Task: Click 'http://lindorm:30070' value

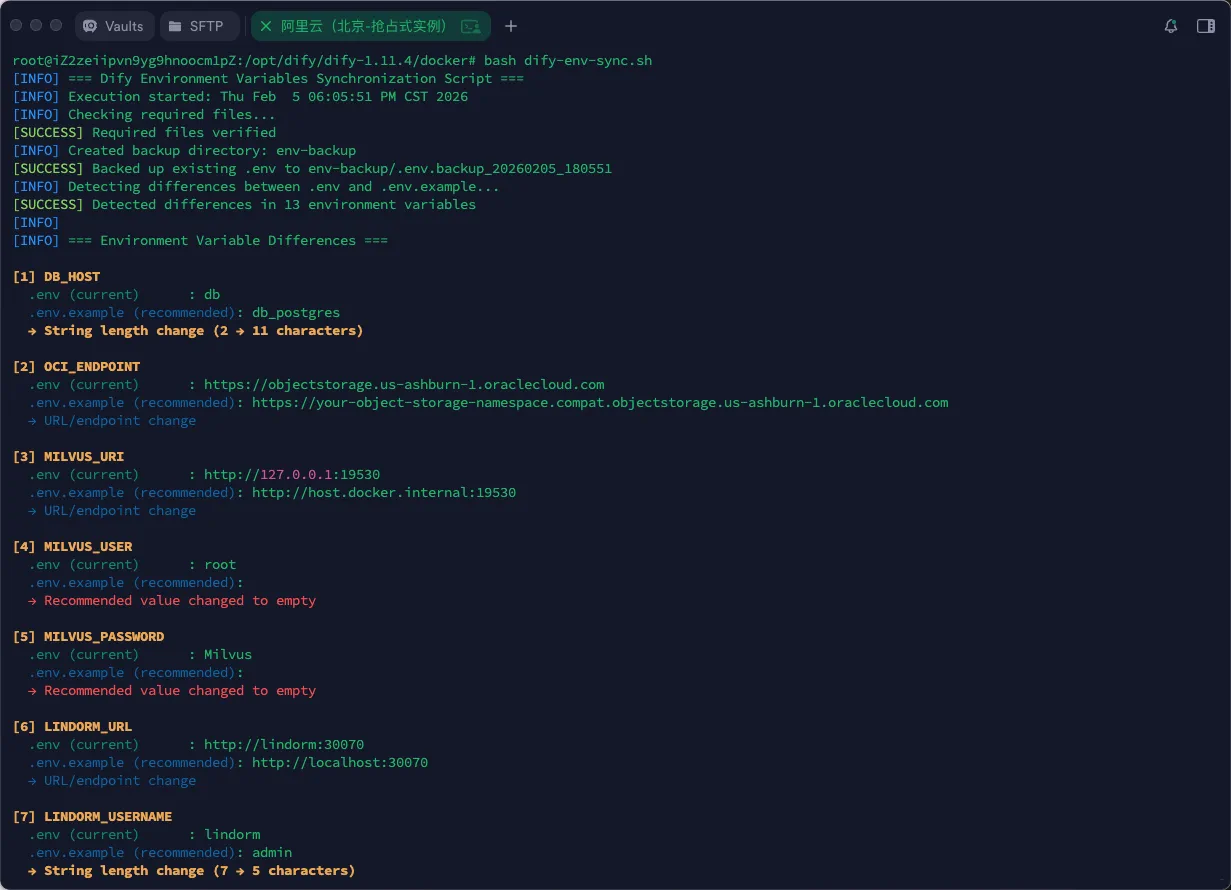Action: 284,744
